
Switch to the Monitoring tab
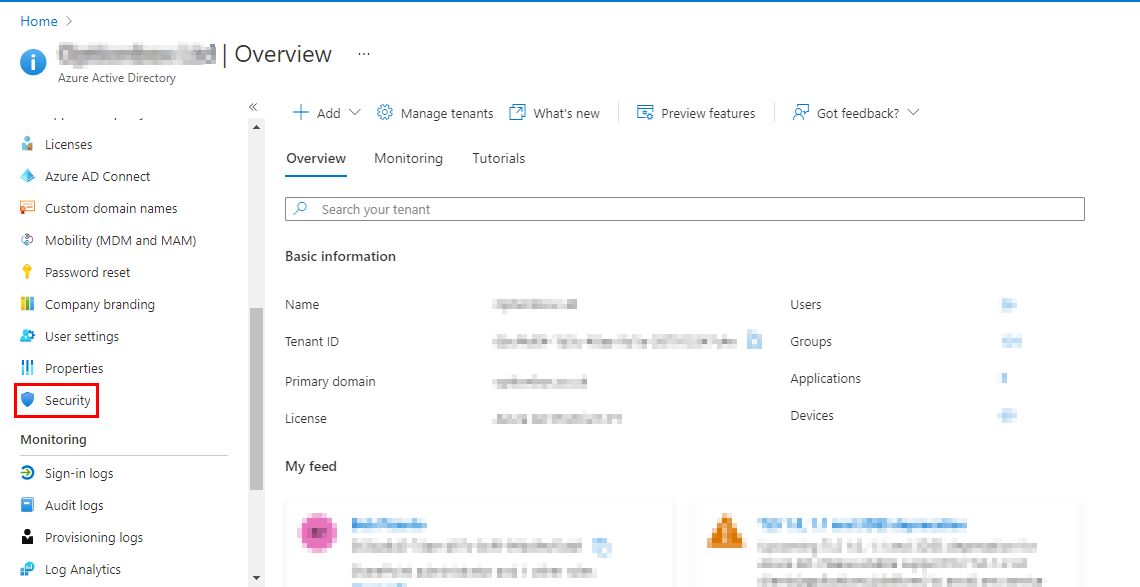tap(409, 159)
